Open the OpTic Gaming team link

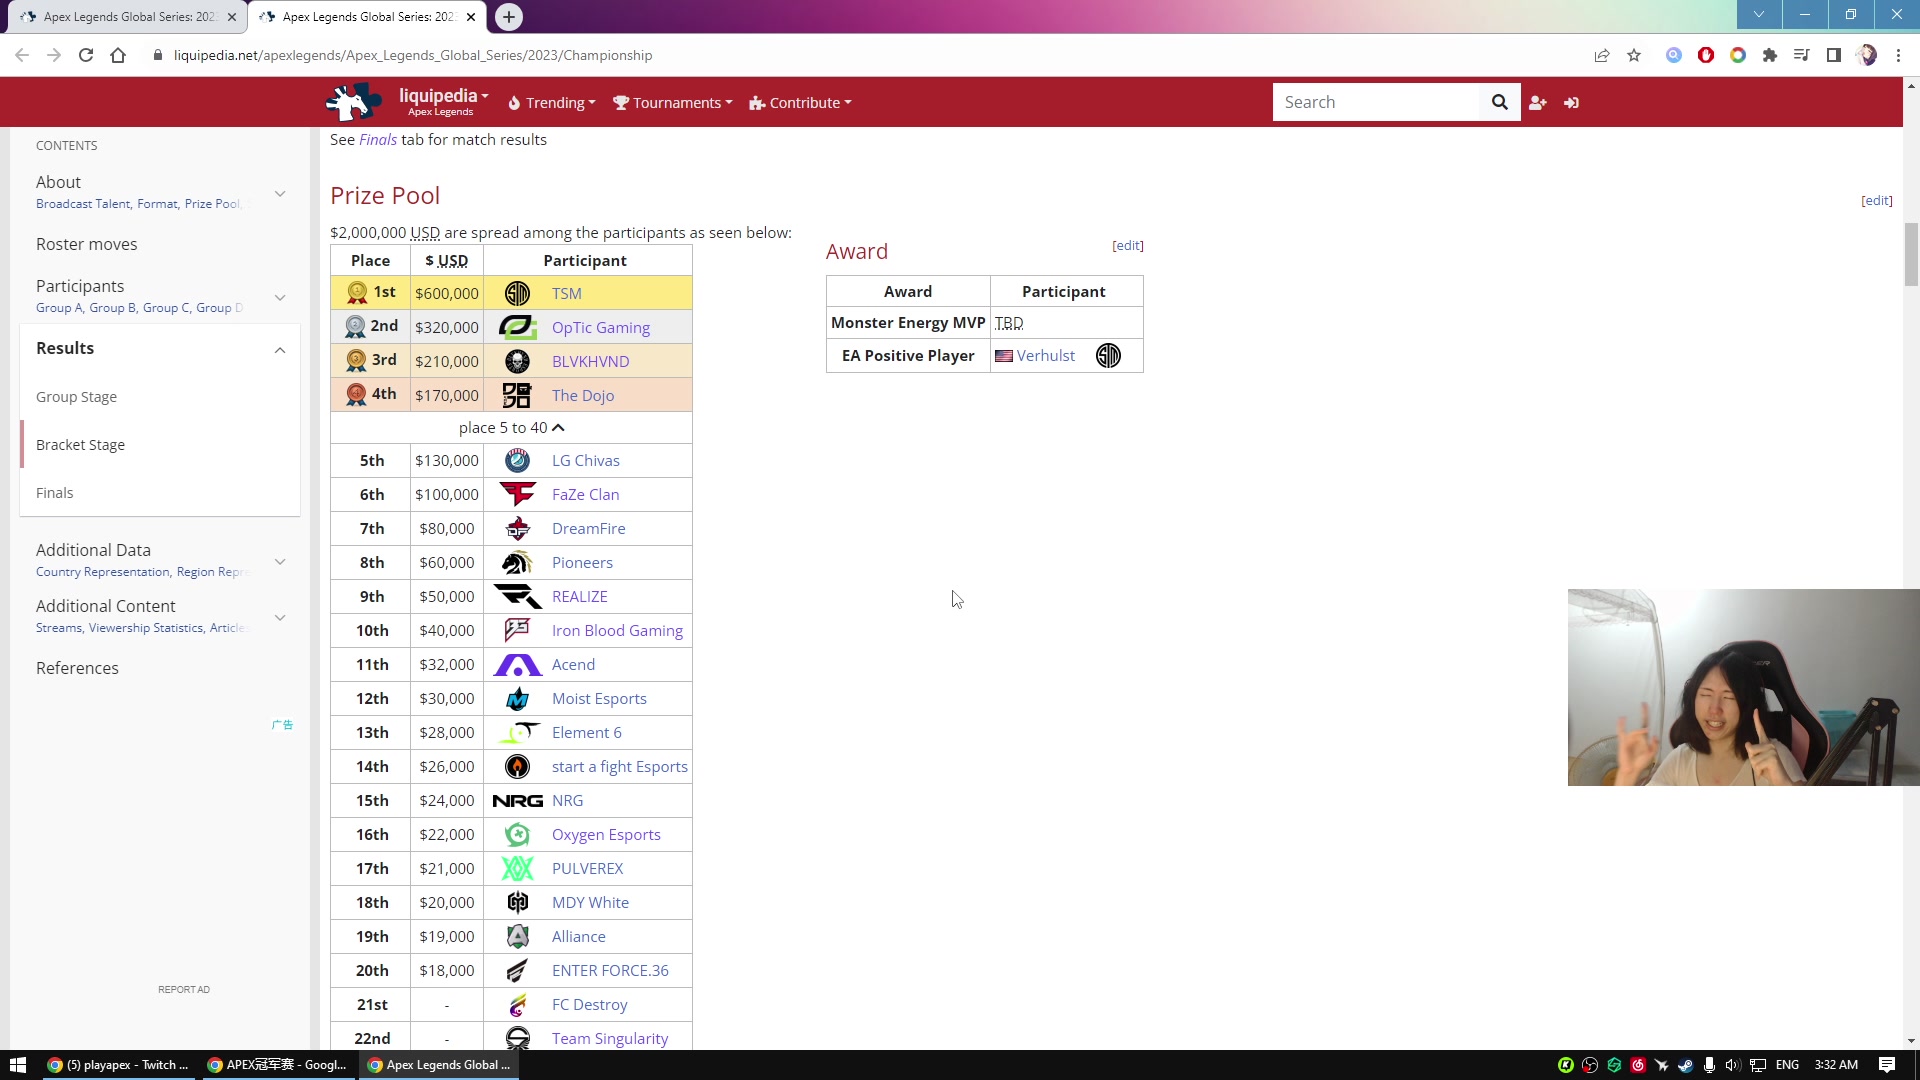tap(600, 328)
